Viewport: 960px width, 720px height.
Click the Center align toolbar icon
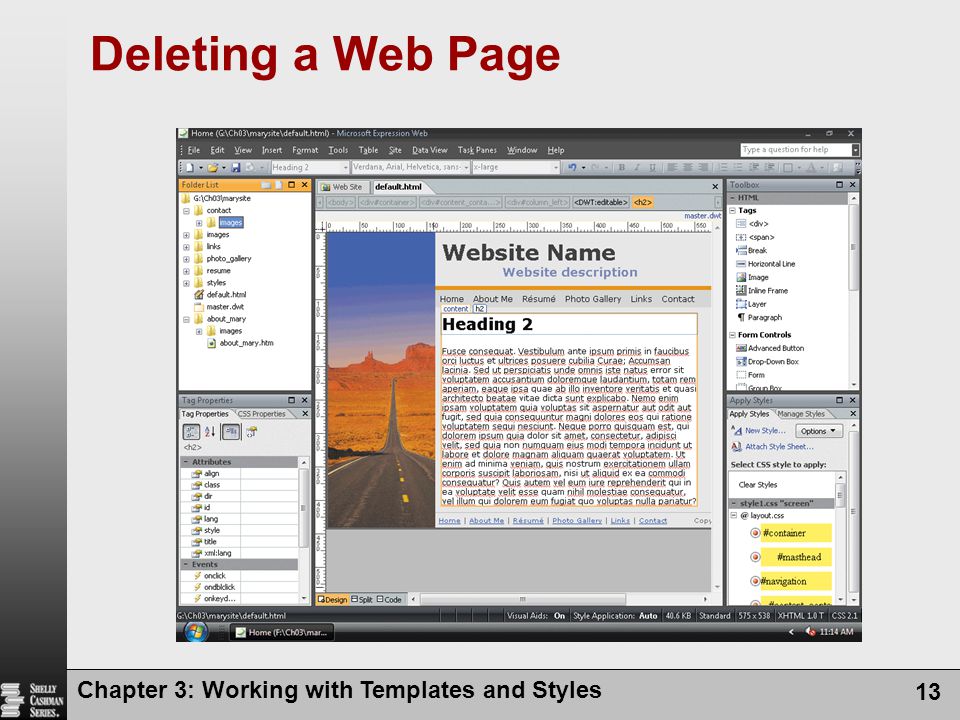[x=687, y=167]
